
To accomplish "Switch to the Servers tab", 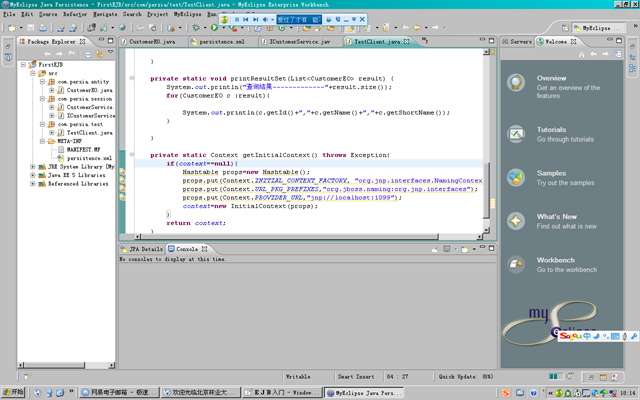I will coord(517,42).
